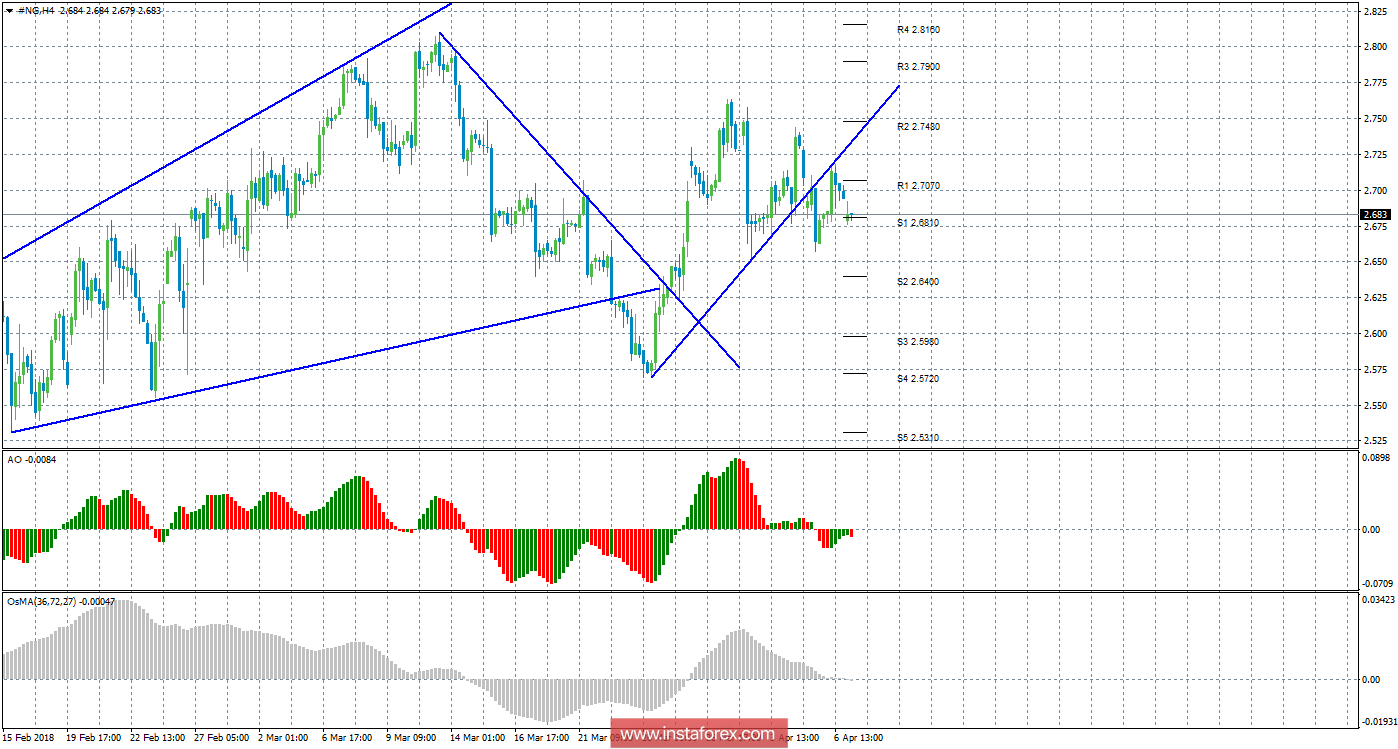The height and width of the screenshot is (749, 1398).
Task: Click the 2.650 price axis value
Action: [1374, 262]
